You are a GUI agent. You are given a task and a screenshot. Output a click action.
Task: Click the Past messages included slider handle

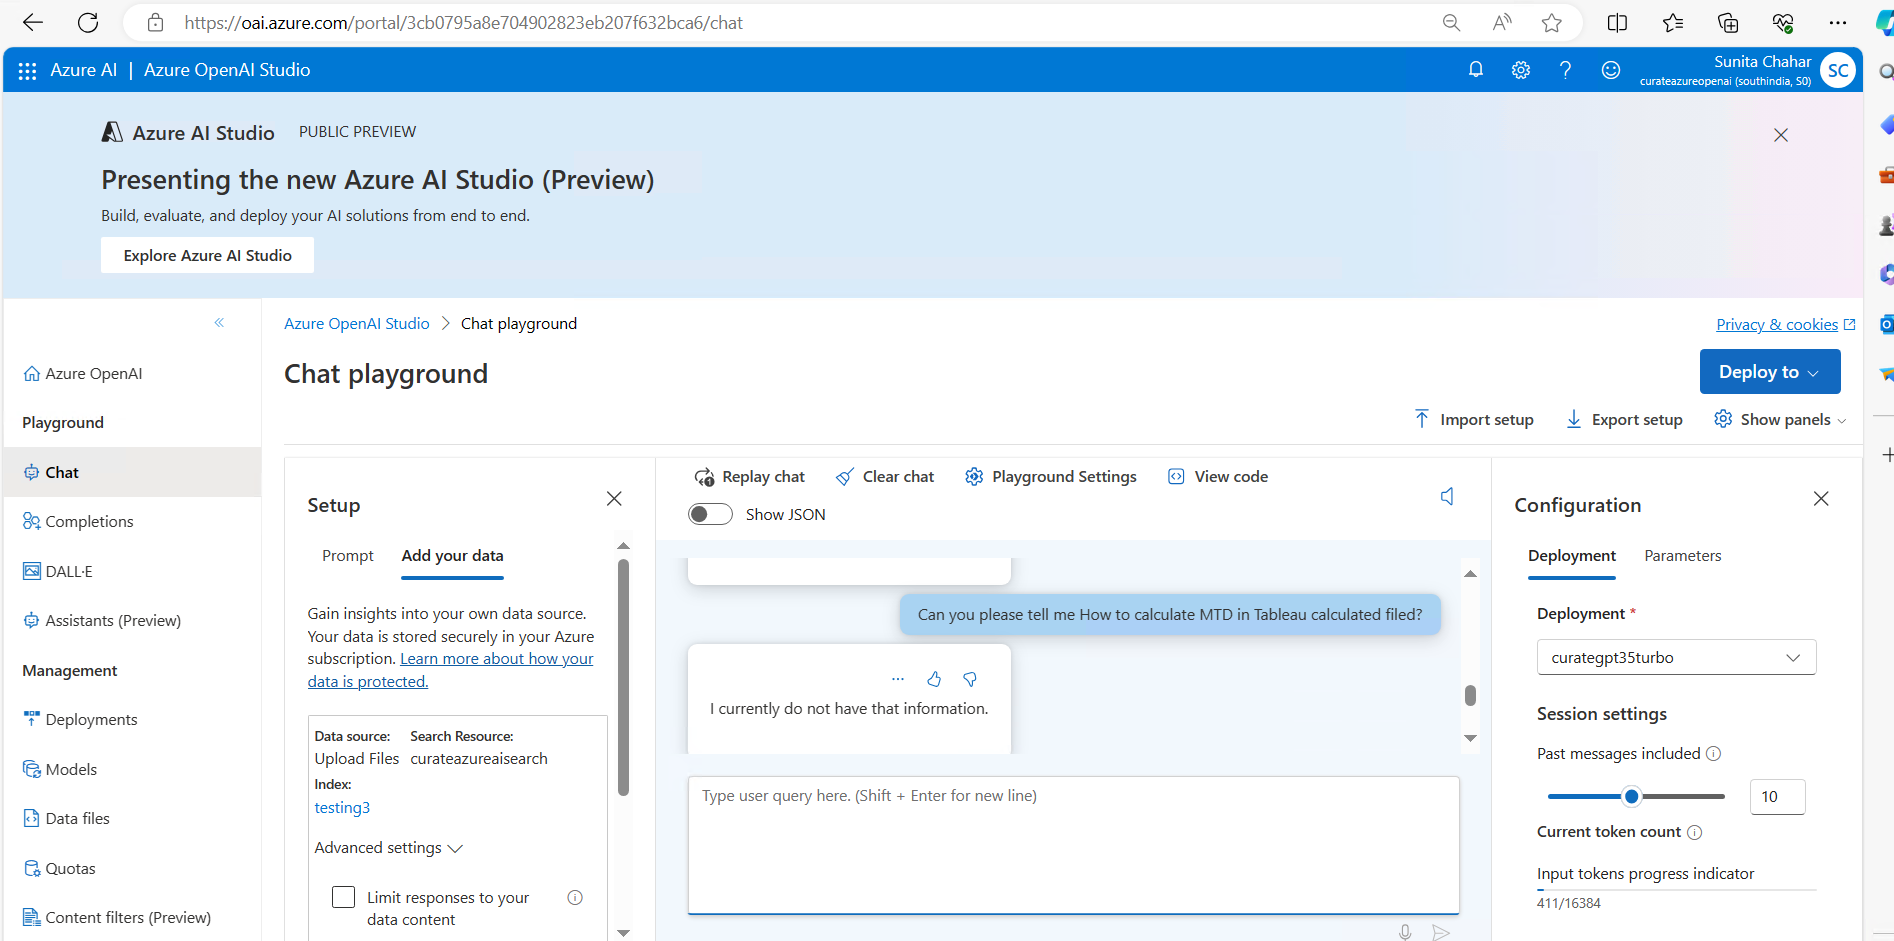click(1632, 796)
